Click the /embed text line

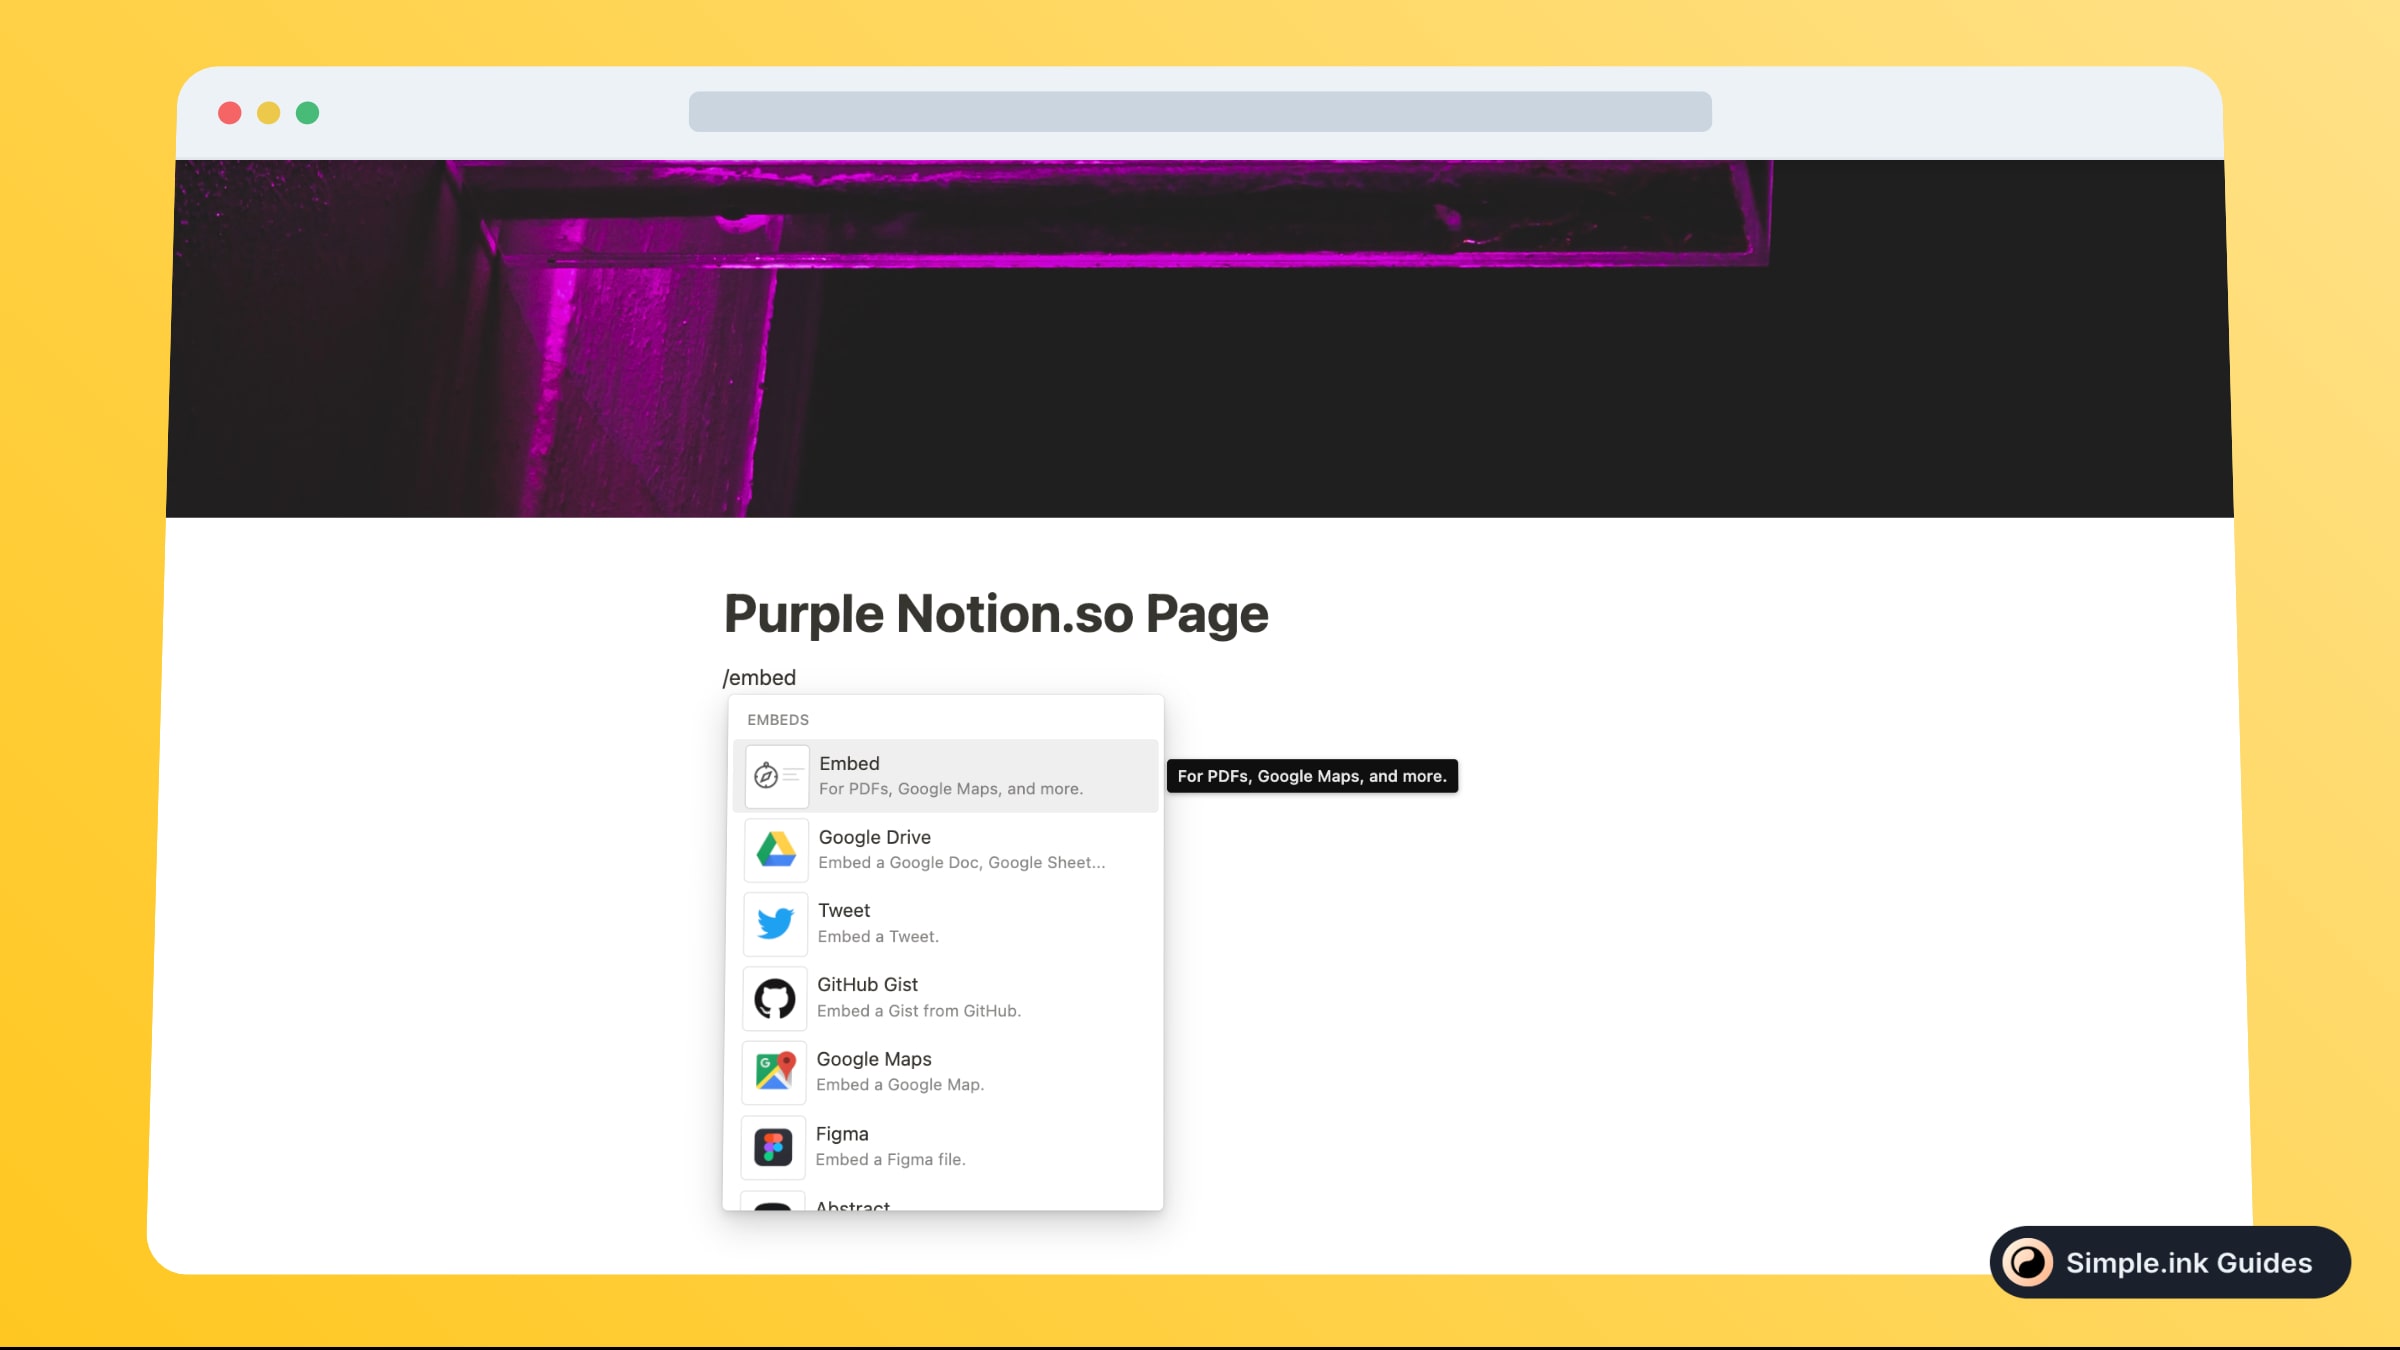759,678
